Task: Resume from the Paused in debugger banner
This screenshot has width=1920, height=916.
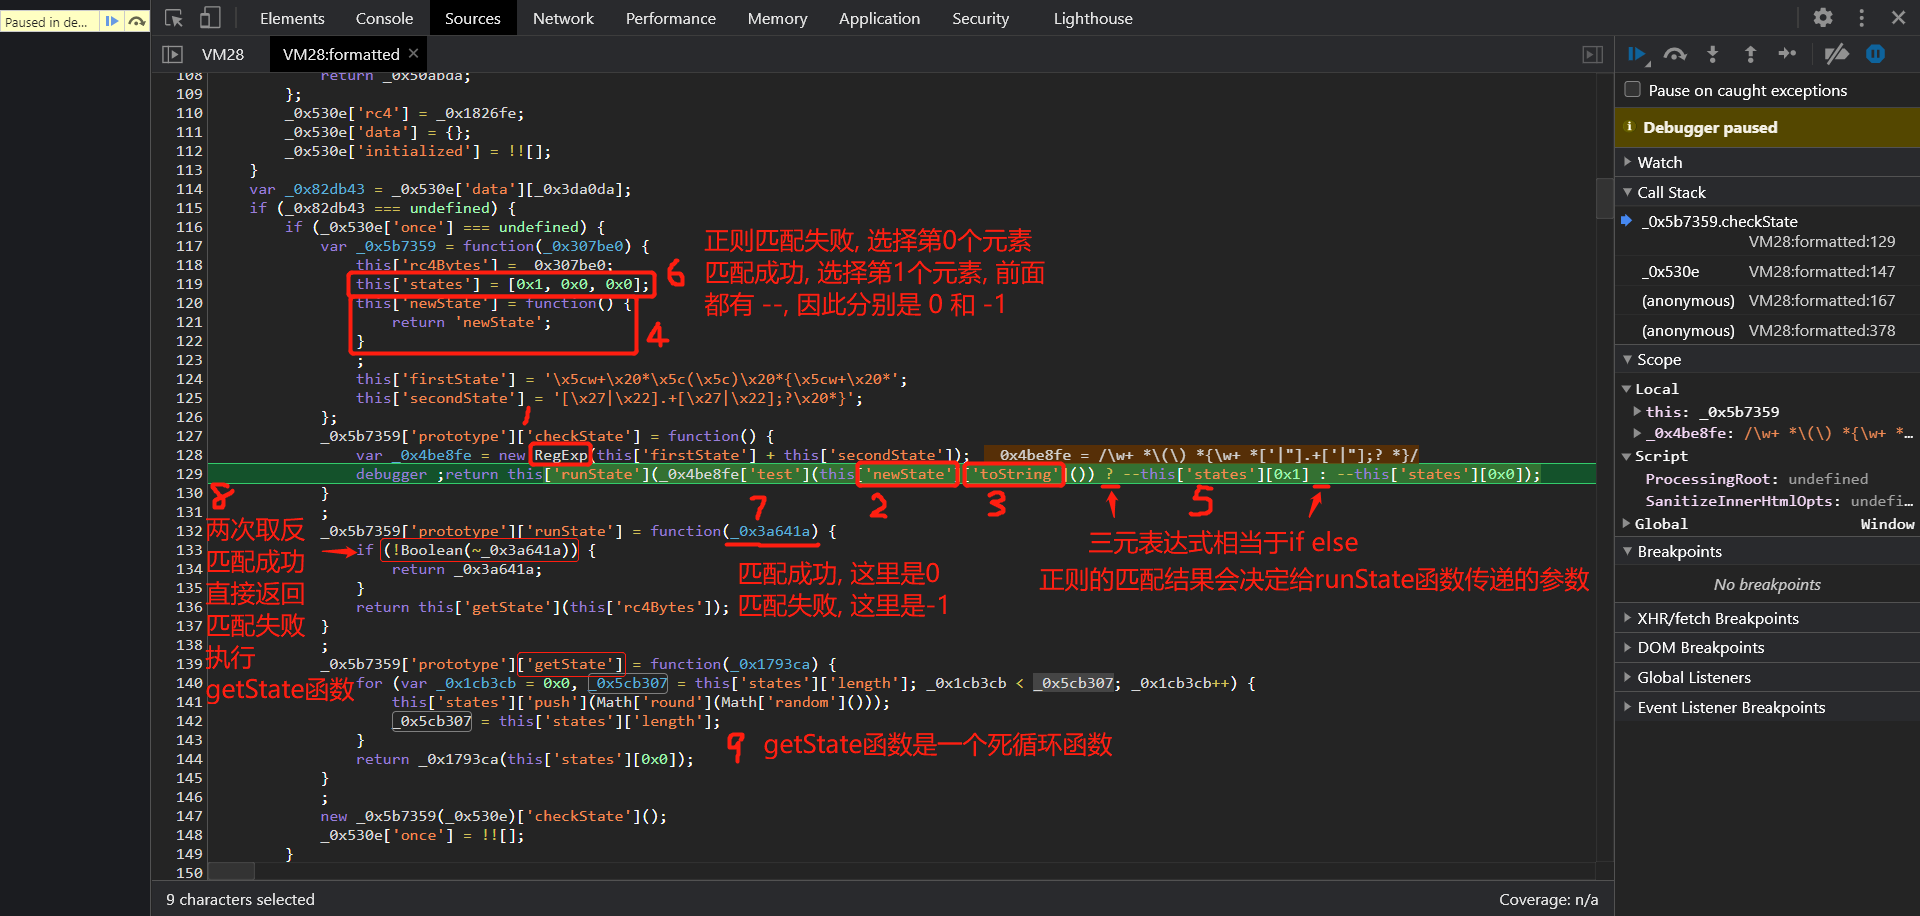Action: pos(112,21)
